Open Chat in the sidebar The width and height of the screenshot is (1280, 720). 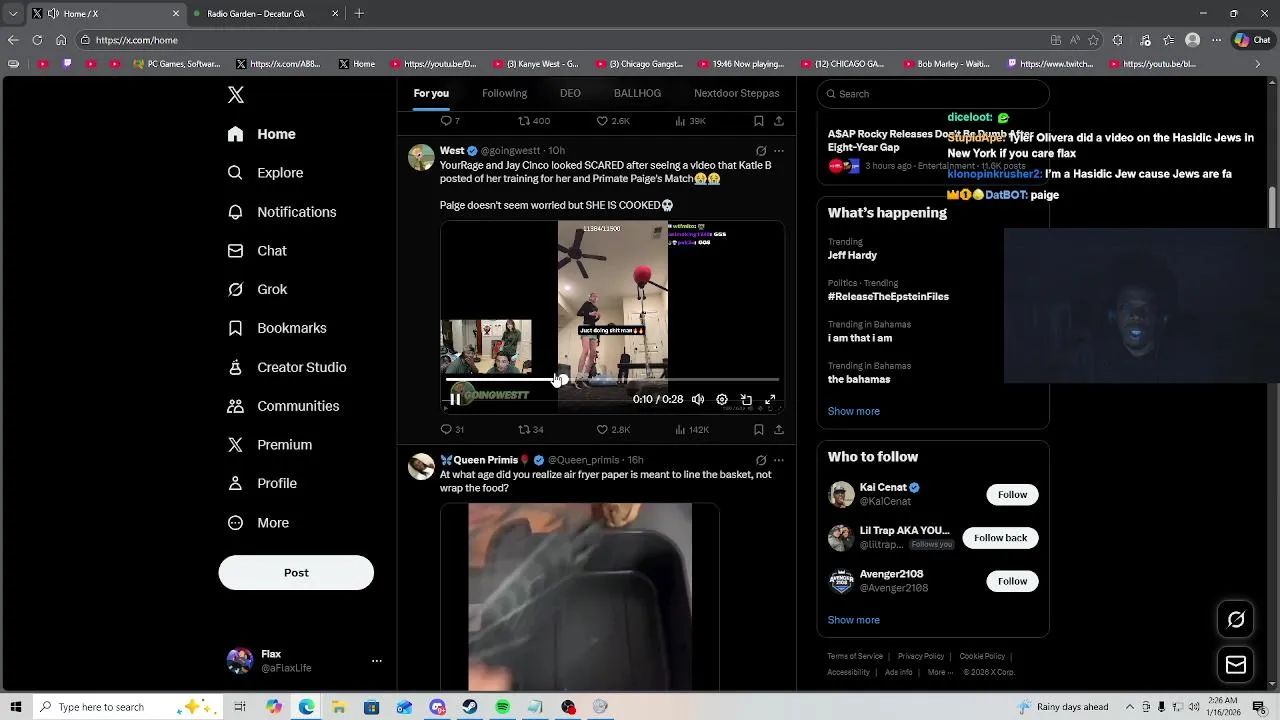(x=257, y=251)
